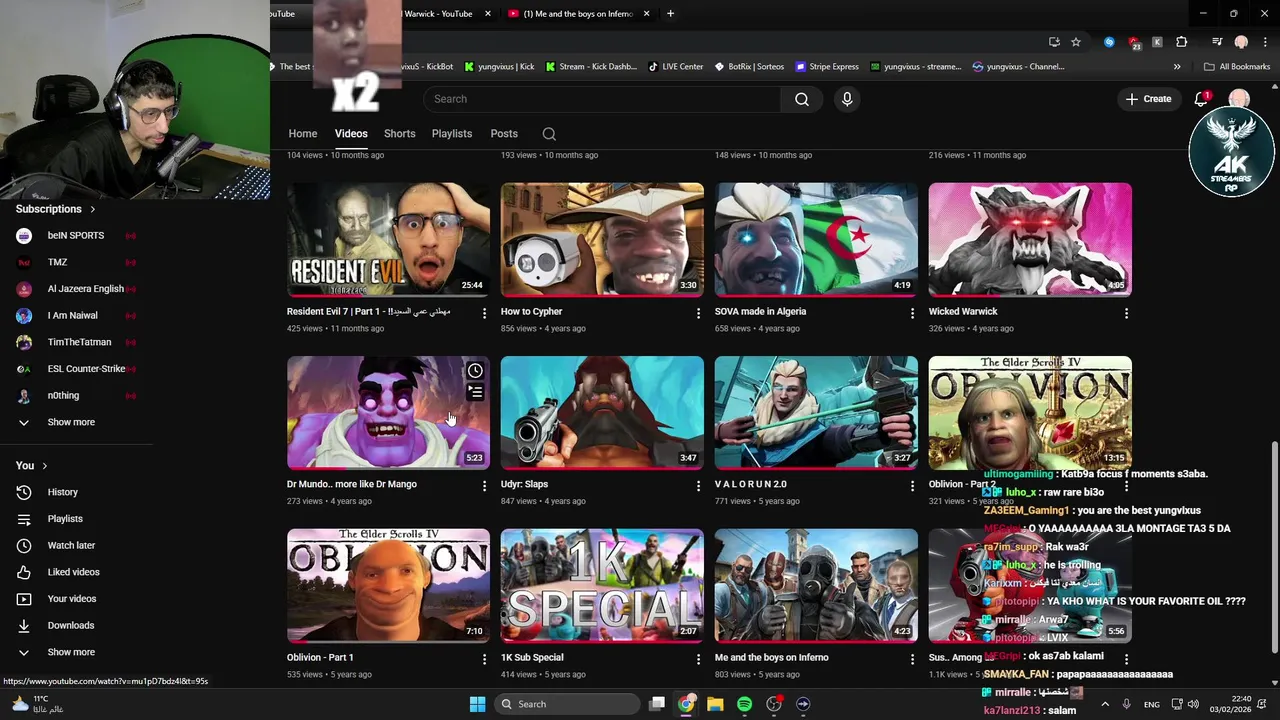This screenshot has height=720, width=1280.
Task: Open the Chrome extensions puzzle icon
Action: pyautogui.click(x=1182, y=42)
